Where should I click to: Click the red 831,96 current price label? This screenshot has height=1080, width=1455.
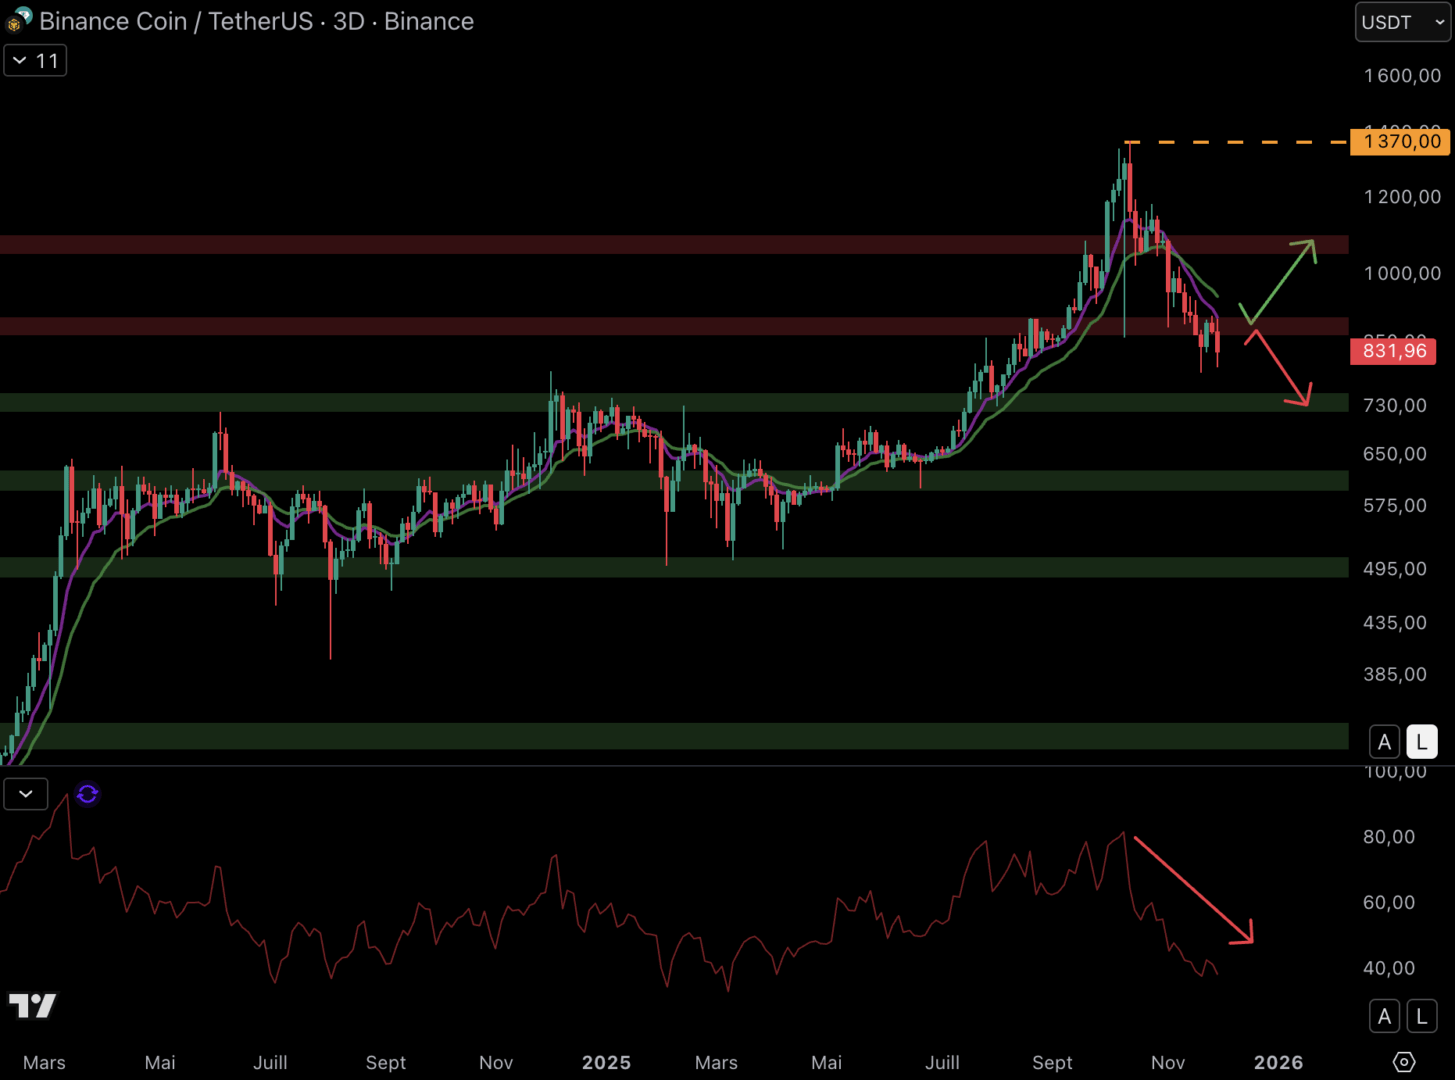[x=1393, y=351]
